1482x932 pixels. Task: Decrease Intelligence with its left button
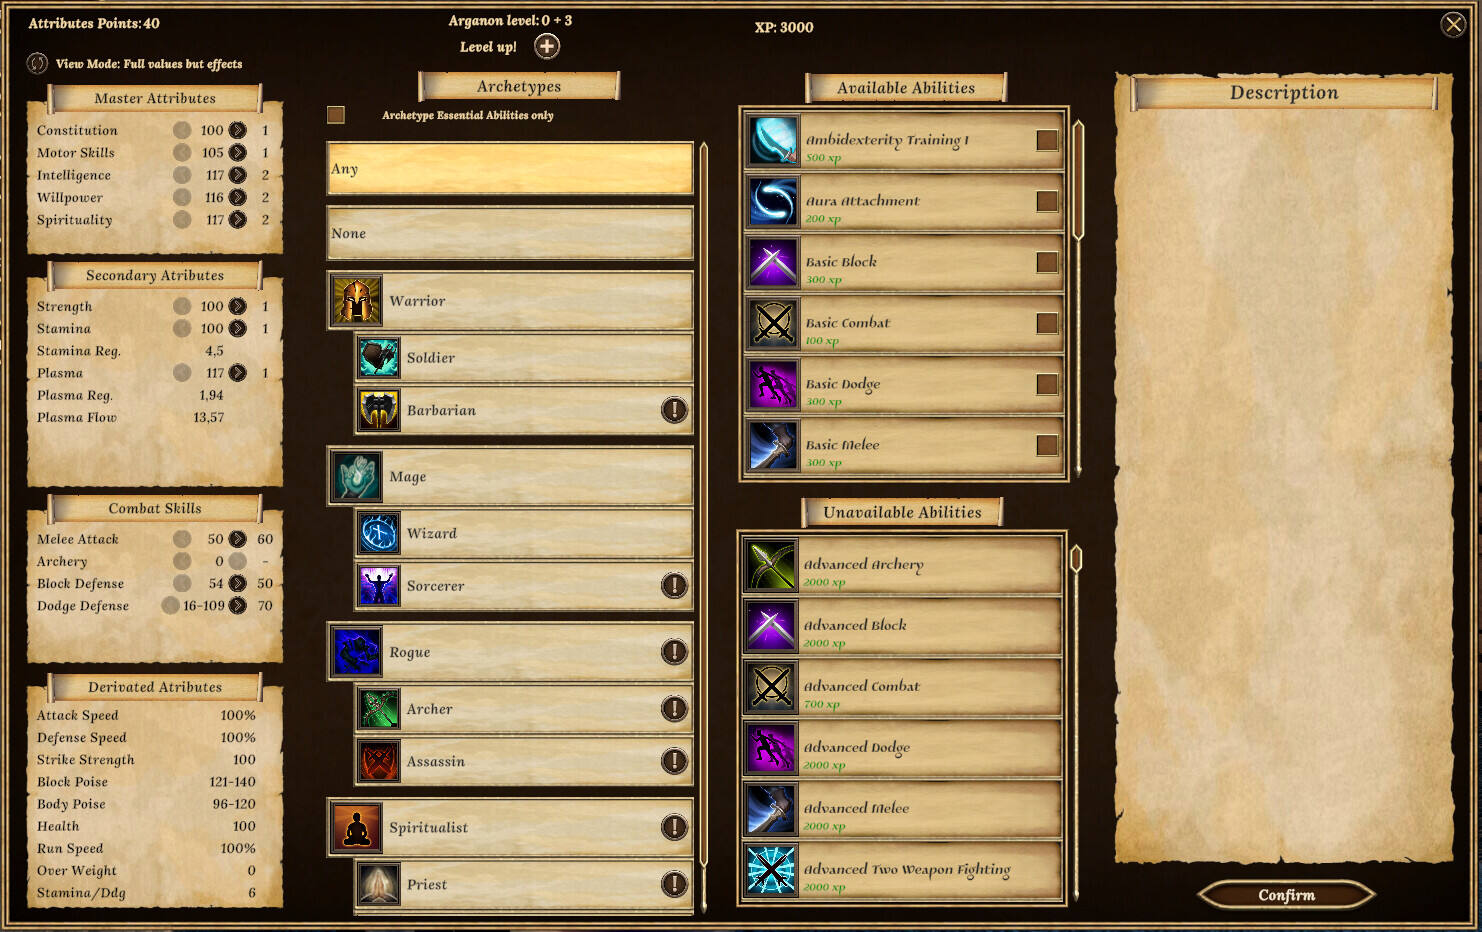tap(182, 175)
